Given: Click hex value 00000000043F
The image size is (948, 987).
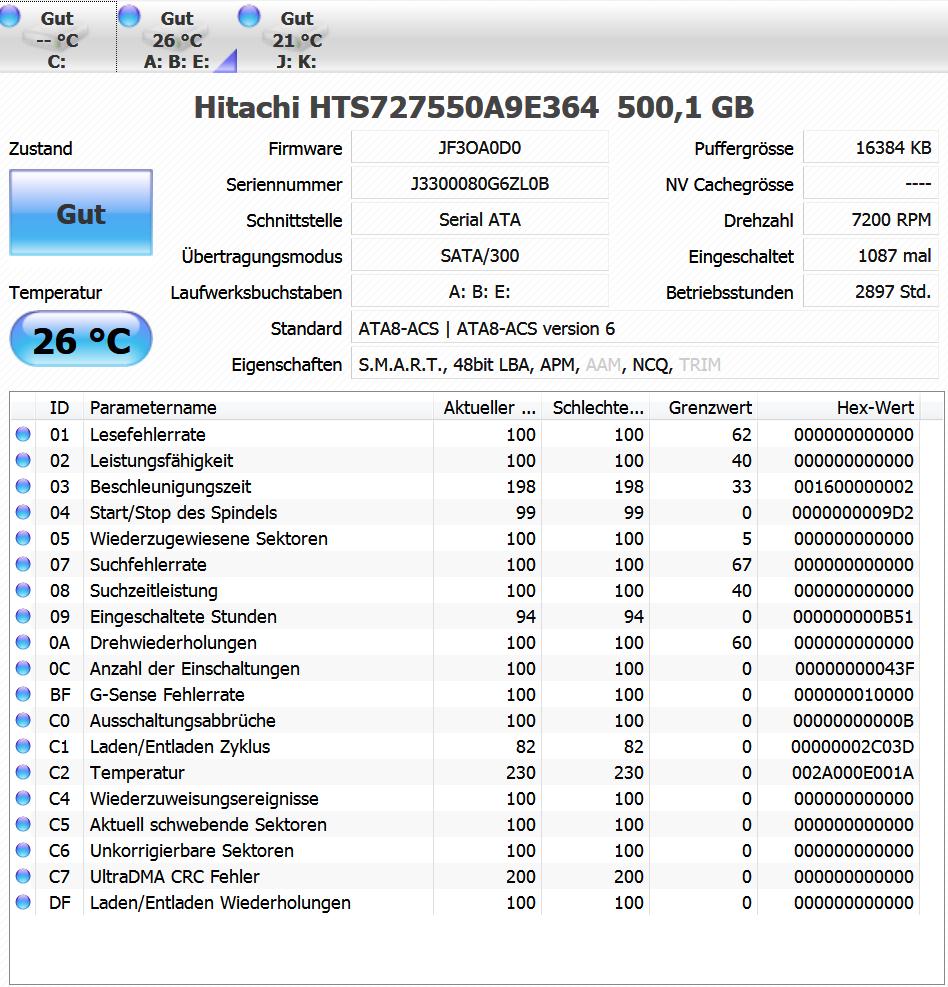Looking at the screenshot, I should (x=854, y=669).
